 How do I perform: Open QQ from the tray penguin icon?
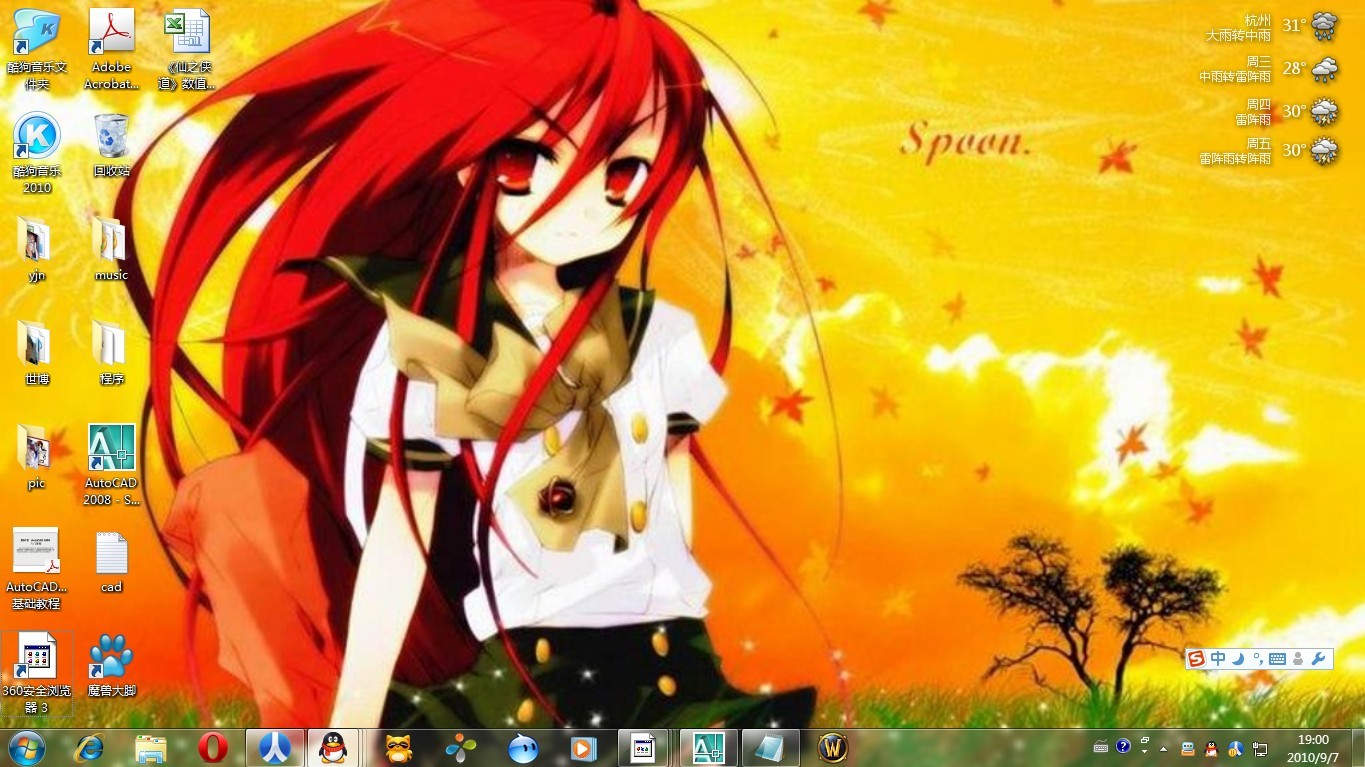1211,747
